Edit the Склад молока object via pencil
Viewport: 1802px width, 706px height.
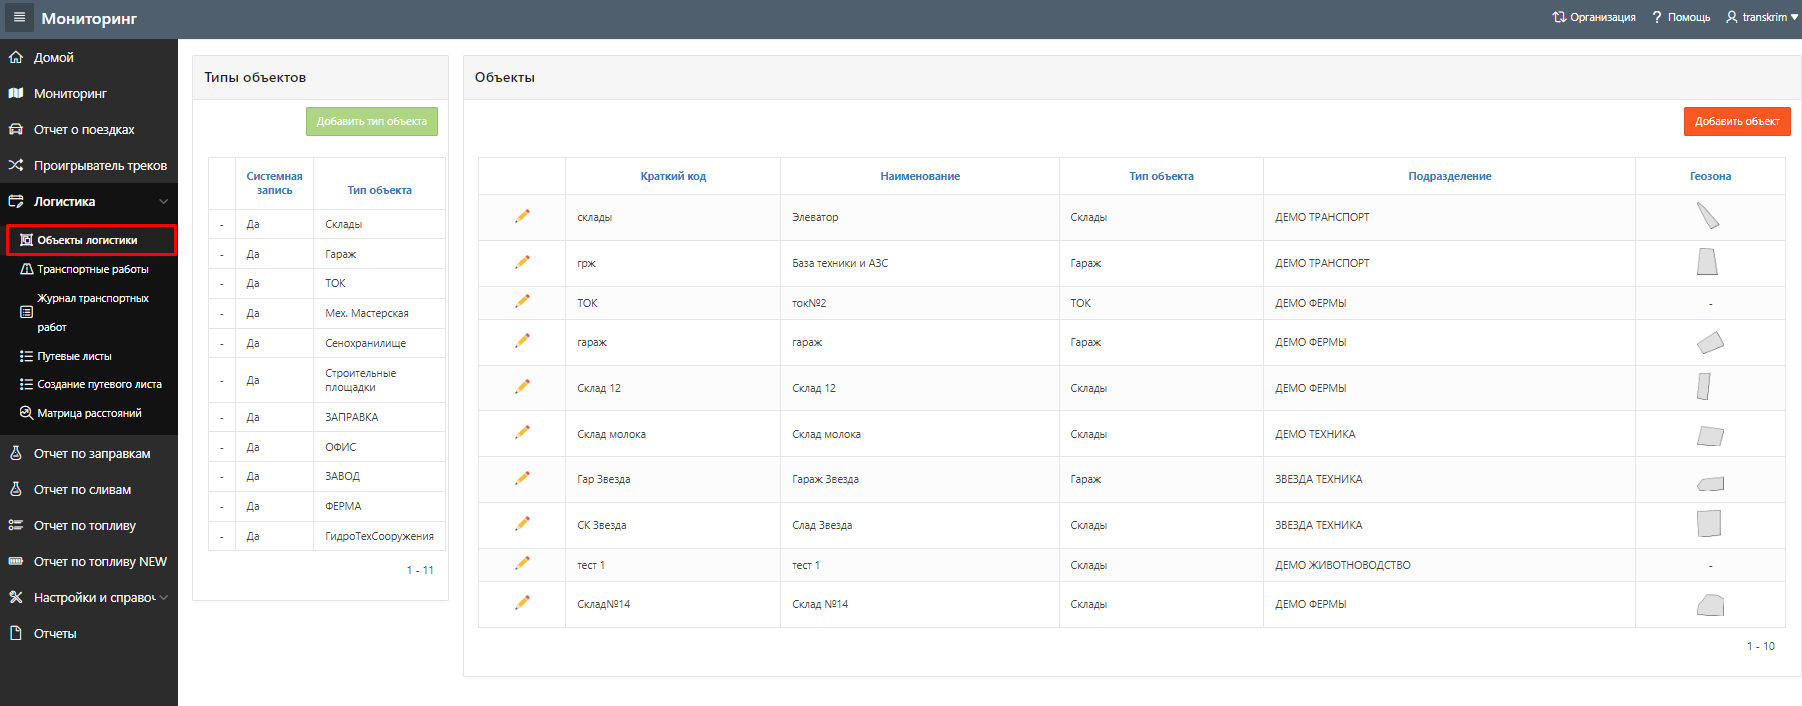coord(522,433)
